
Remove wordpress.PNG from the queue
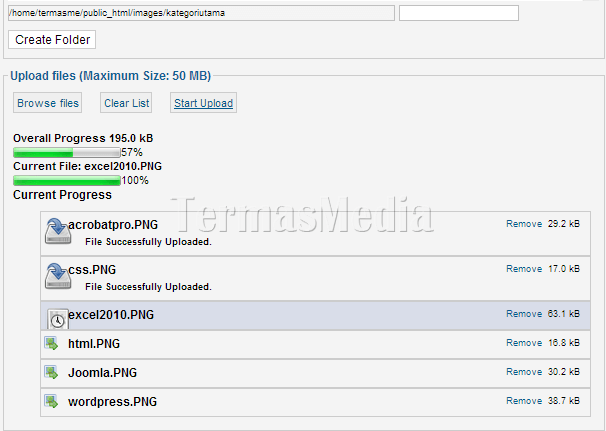524,400
